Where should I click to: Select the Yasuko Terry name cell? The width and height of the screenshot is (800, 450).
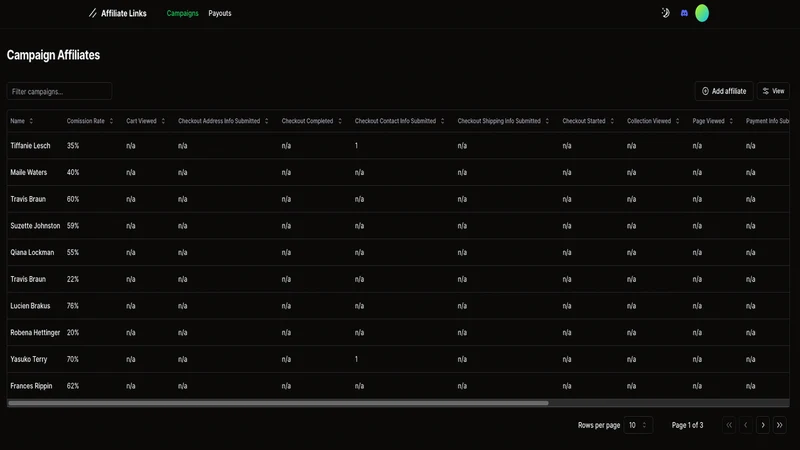[29, 359]
